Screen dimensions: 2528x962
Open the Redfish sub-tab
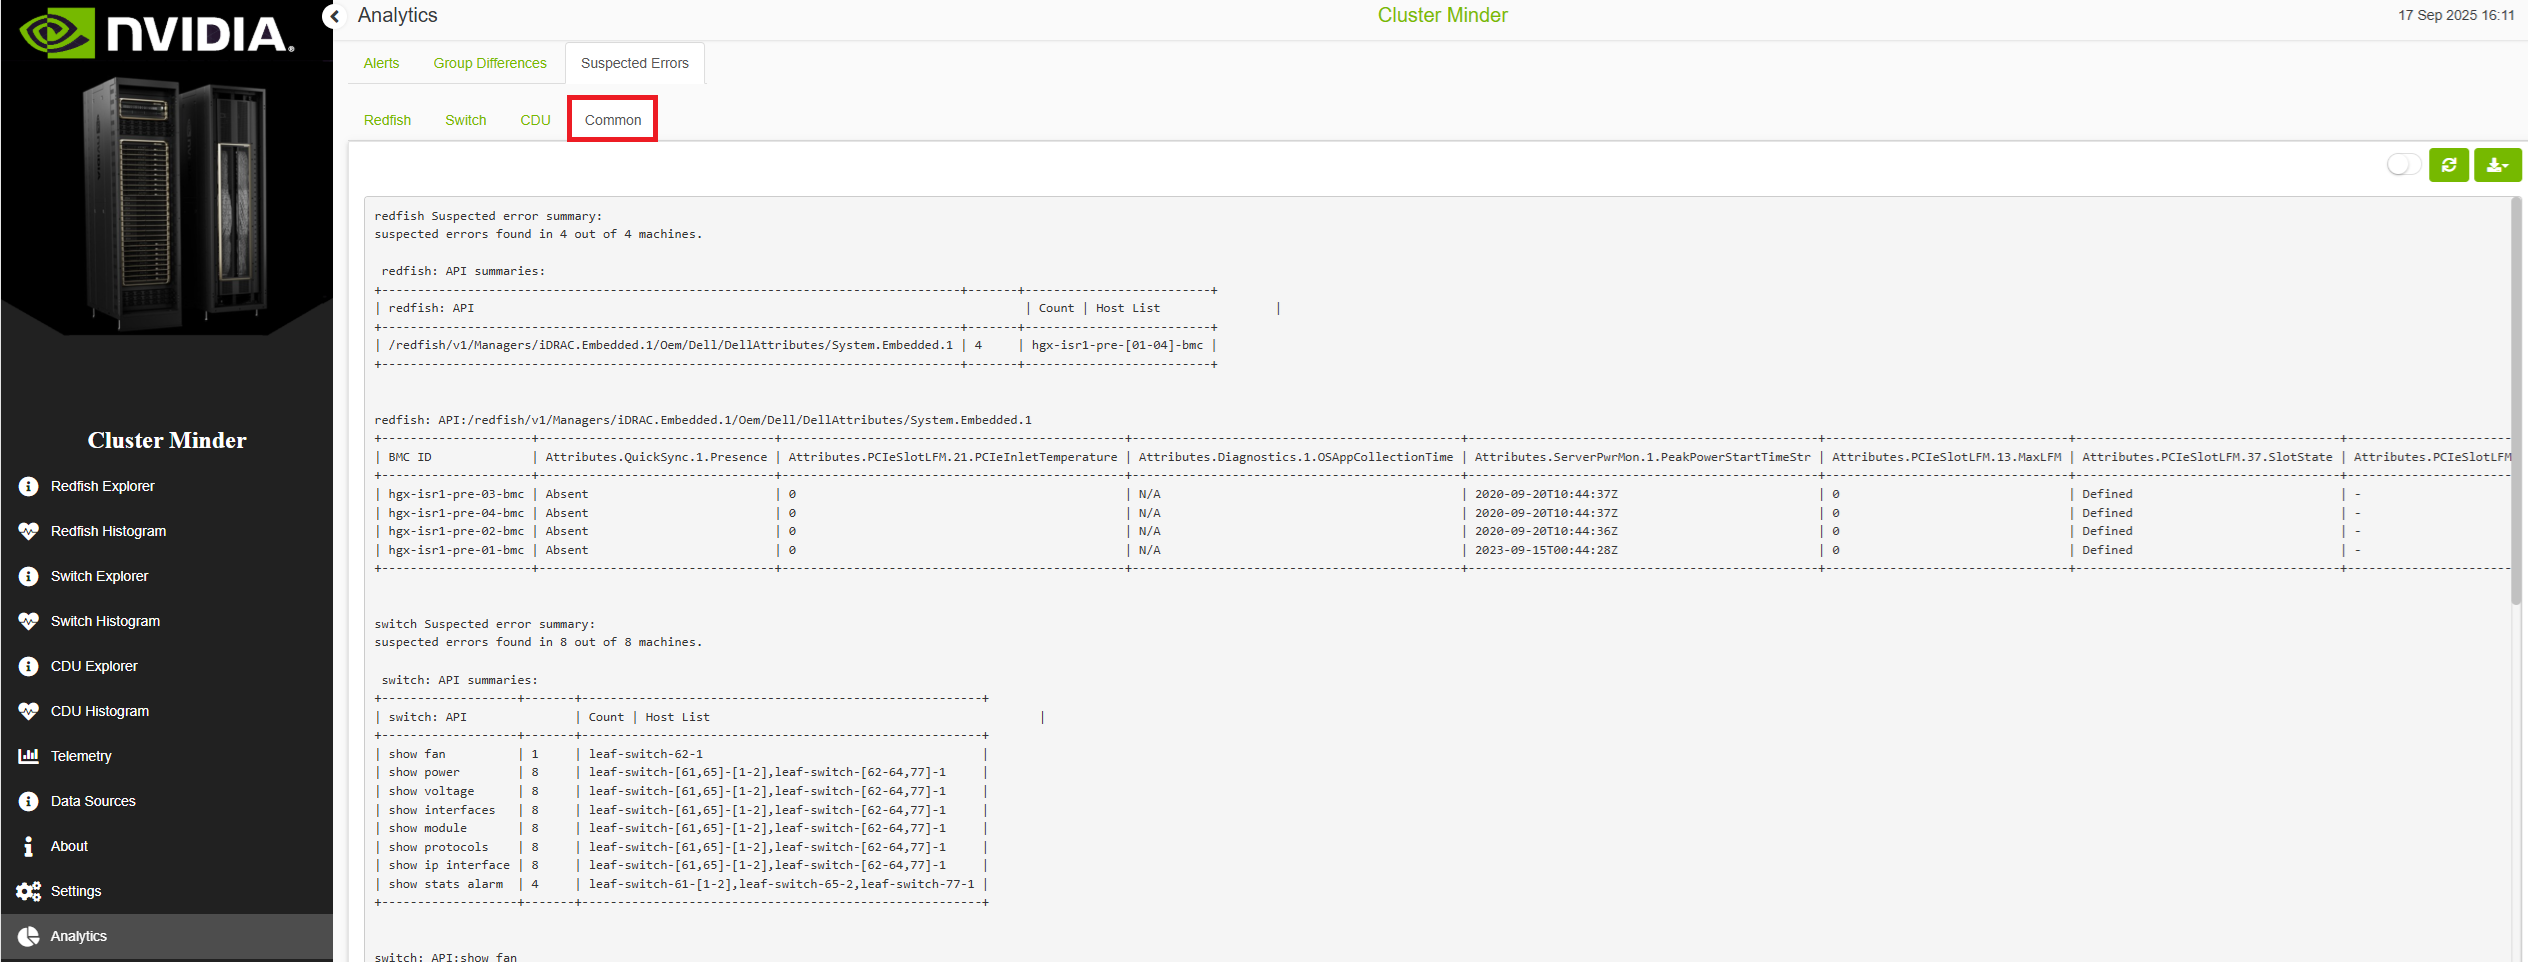(387, 120)
